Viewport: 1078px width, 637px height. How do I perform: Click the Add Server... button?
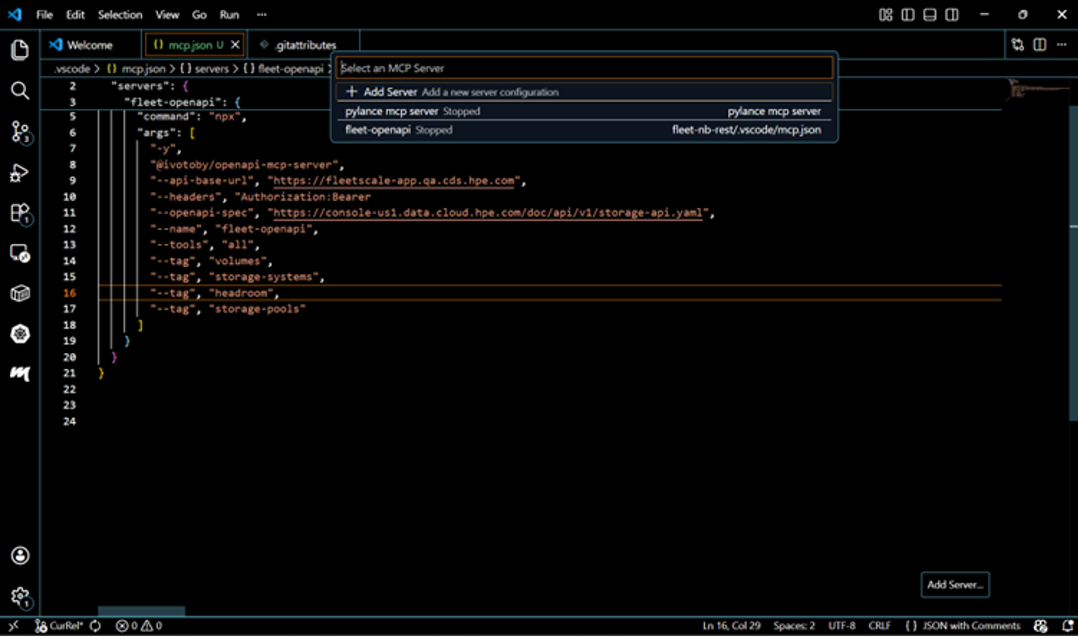point(955,585)
